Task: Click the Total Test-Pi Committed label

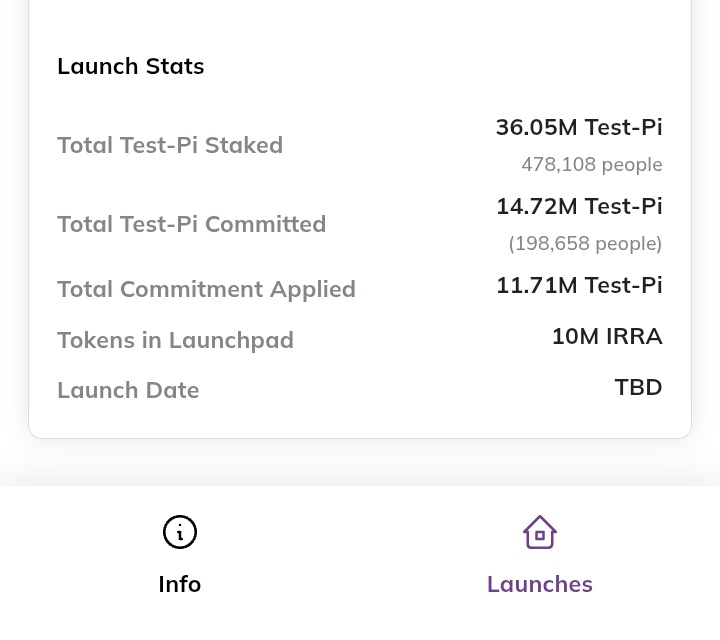Action: [191, 224]
